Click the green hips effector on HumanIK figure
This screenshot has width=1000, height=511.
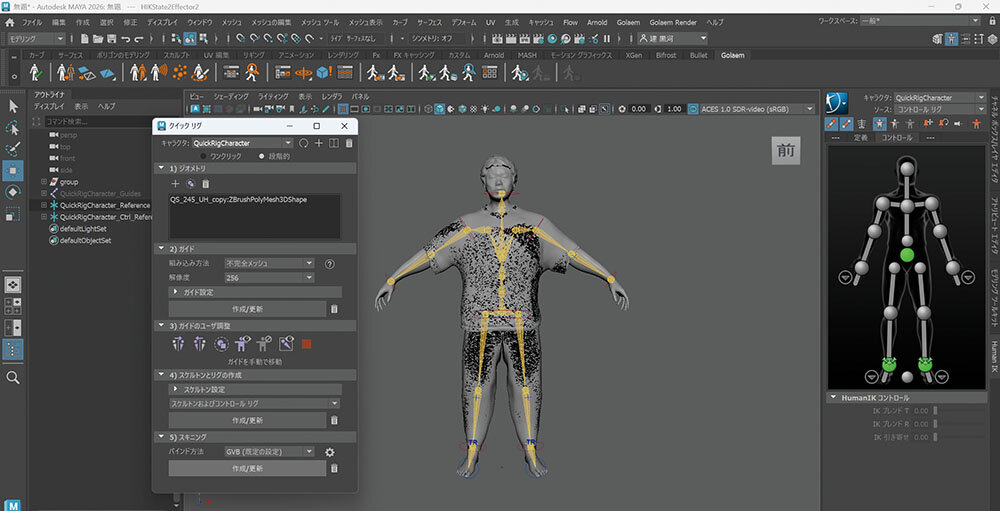point(907,256)
